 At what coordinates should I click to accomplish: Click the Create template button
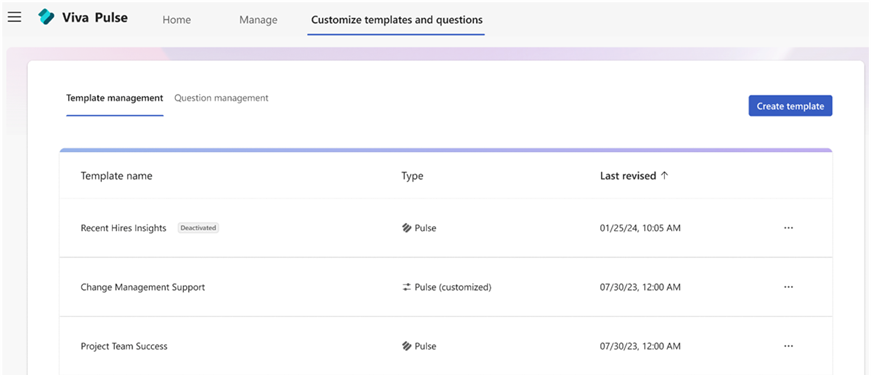(790, 106)
